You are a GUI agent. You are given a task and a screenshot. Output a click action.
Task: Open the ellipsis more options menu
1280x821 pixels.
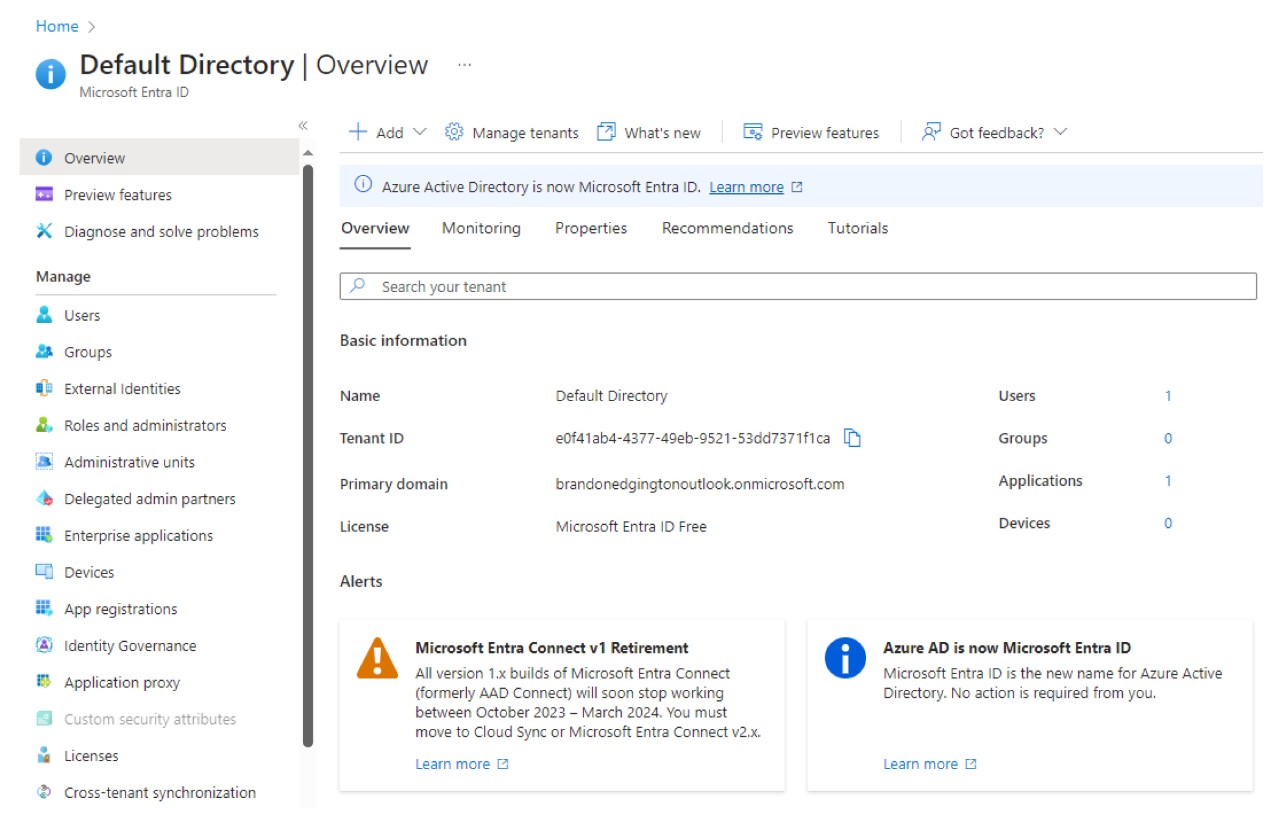pos(464,65)
